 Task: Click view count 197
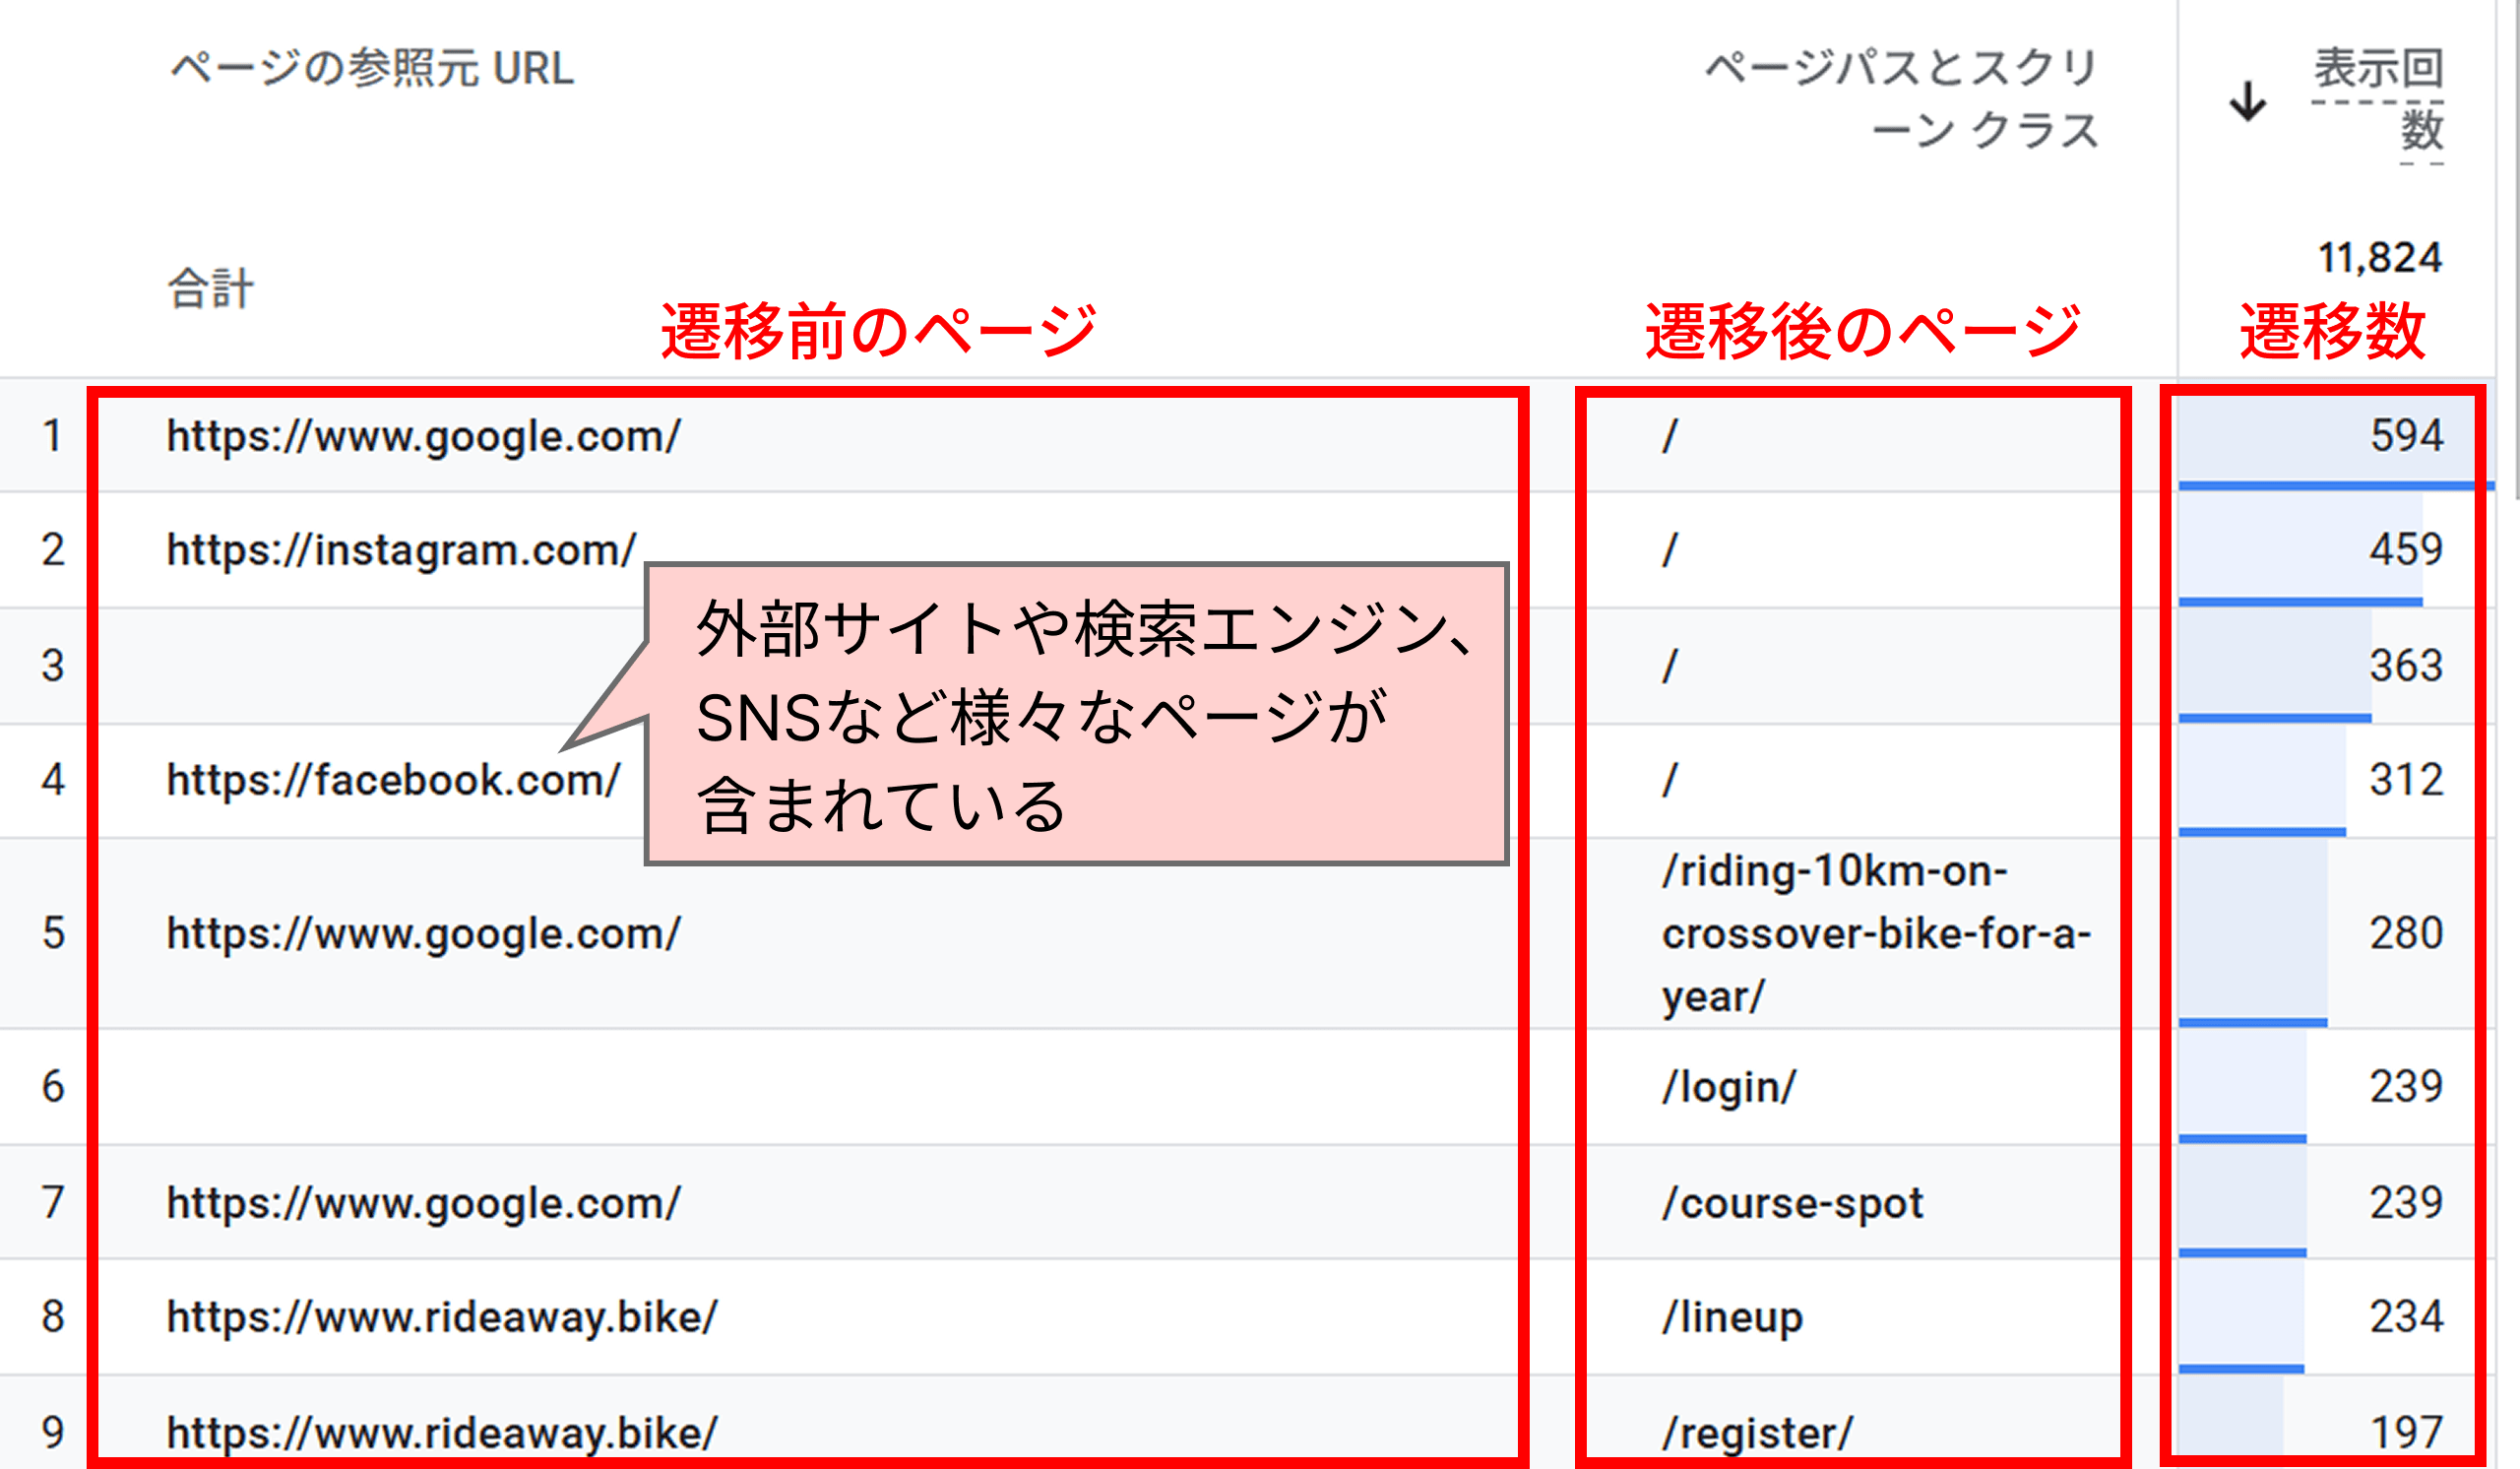click(2406, 1433)
